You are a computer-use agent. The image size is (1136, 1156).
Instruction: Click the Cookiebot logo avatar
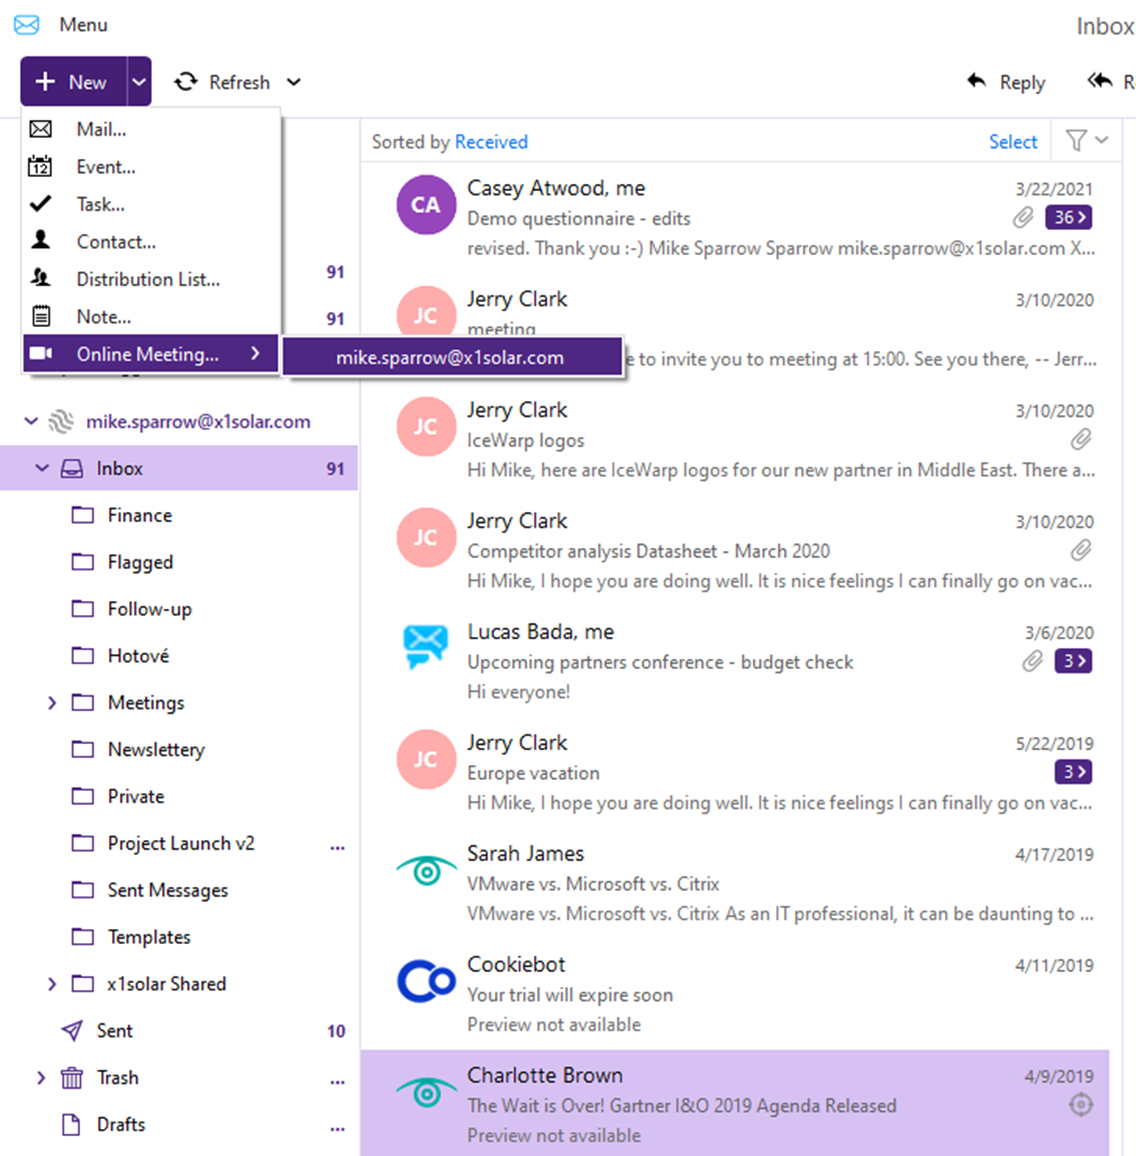(x=426, y=981)
